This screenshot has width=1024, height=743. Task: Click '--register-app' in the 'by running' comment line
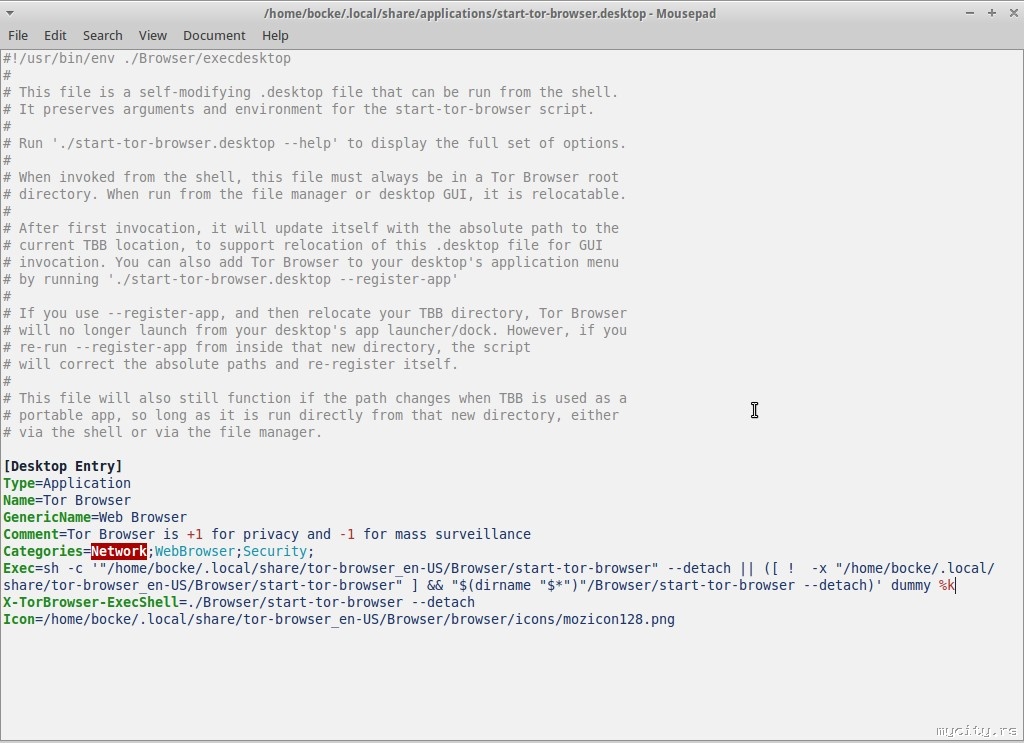tap(395, 279)
